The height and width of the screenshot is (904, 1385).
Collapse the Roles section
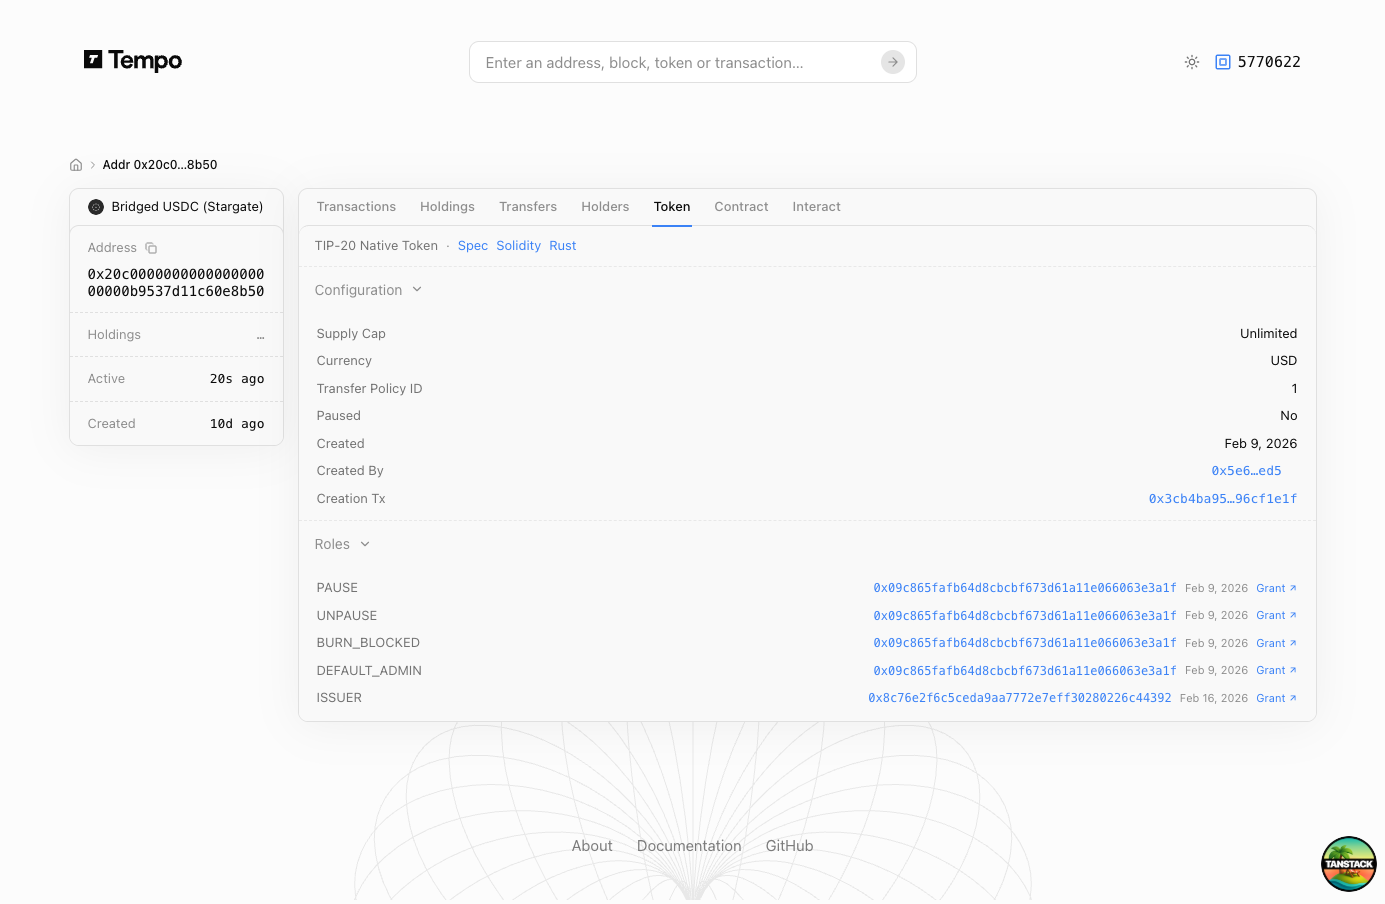342,544
